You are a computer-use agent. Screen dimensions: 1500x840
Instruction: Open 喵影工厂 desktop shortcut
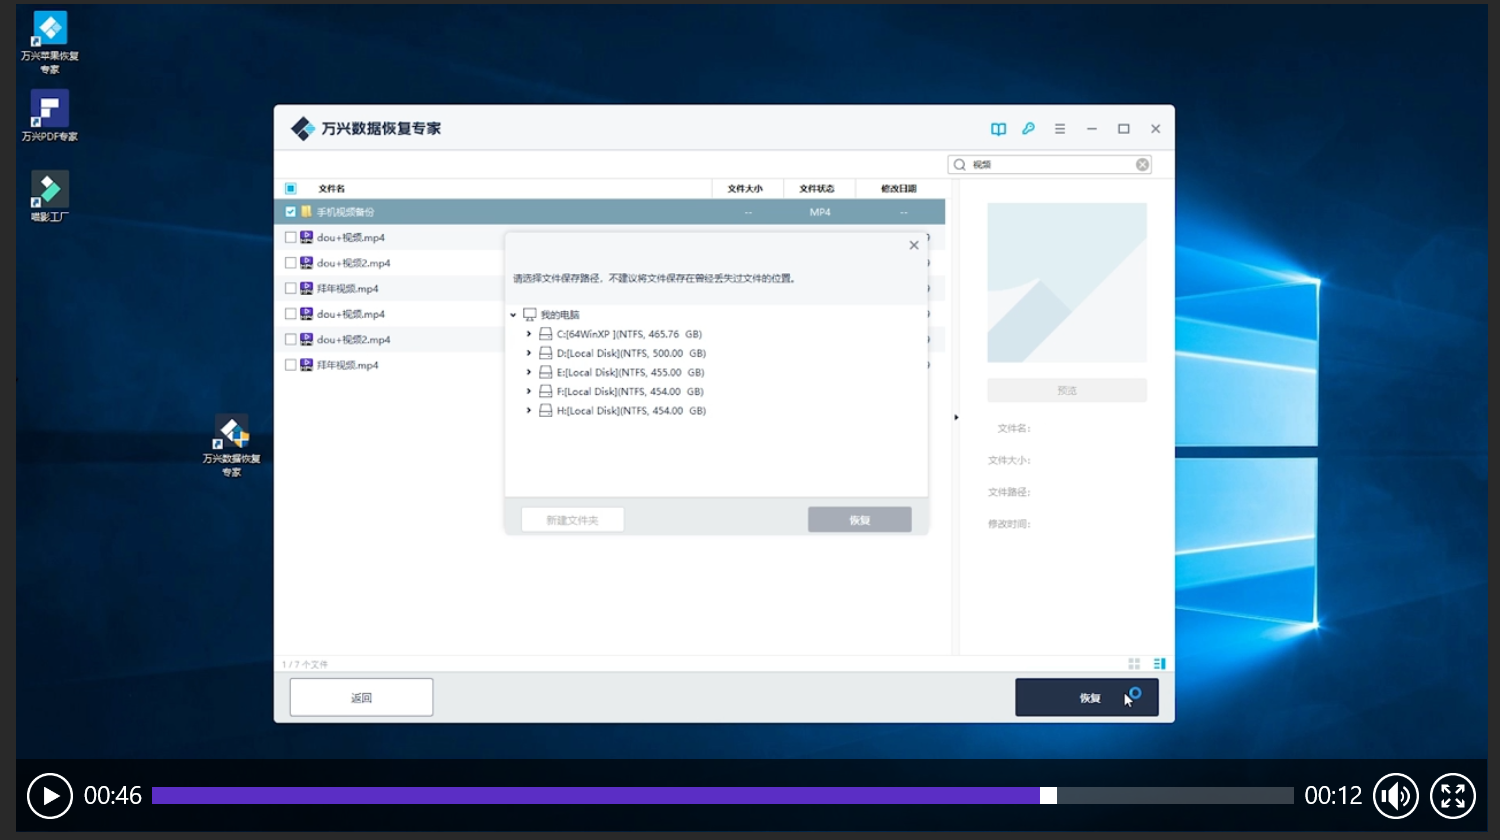[50, 197]
